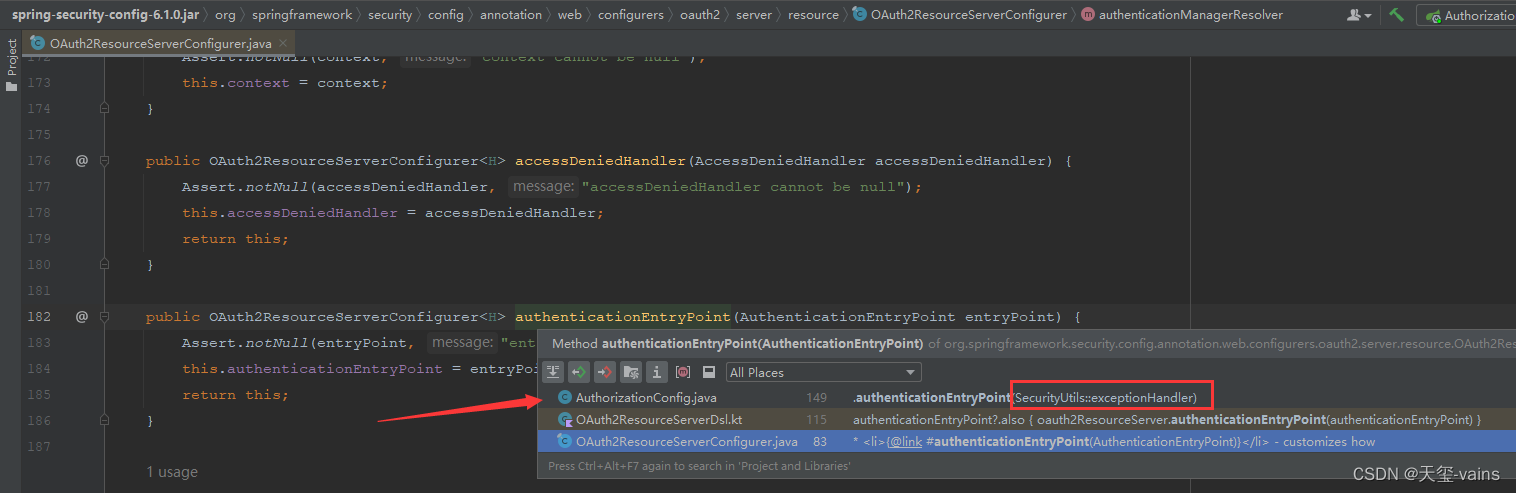Image resolution: width=1516 pixels, height=493 pixels.
Task: Click the group-by-directory folder icon in popup
Action: (631, 372)
